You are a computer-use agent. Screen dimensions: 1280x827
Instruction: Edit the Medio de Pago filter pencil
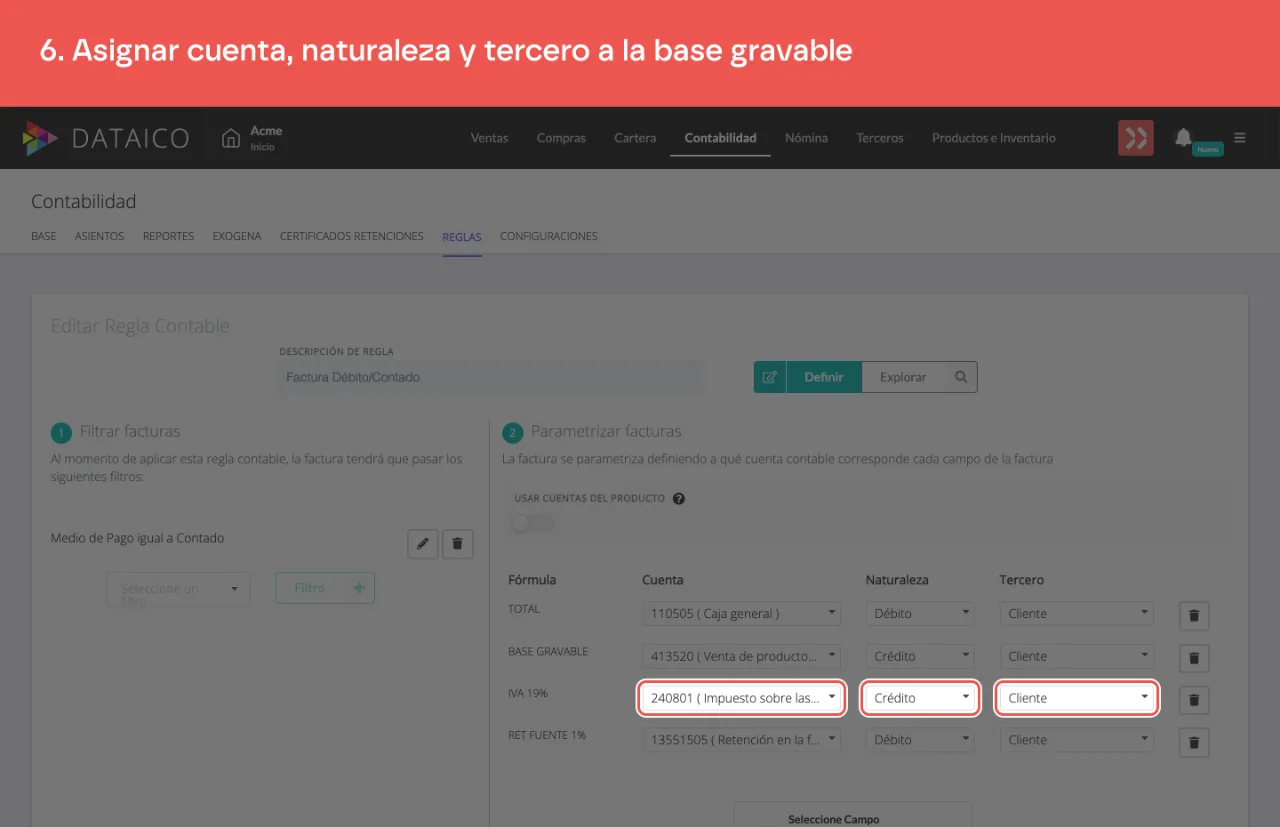[423, 543]
